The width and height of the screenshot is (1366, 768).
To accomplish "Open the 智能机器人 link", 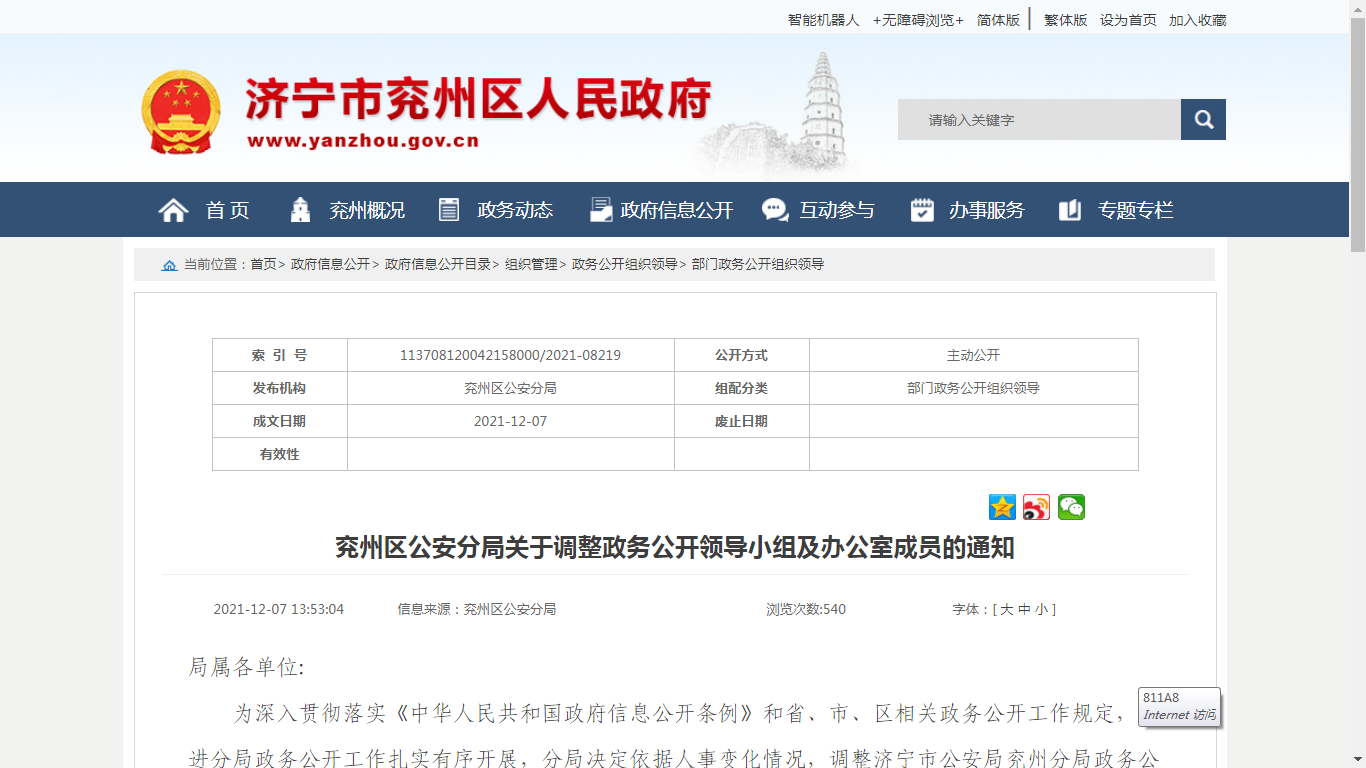I will coord(823,20).
